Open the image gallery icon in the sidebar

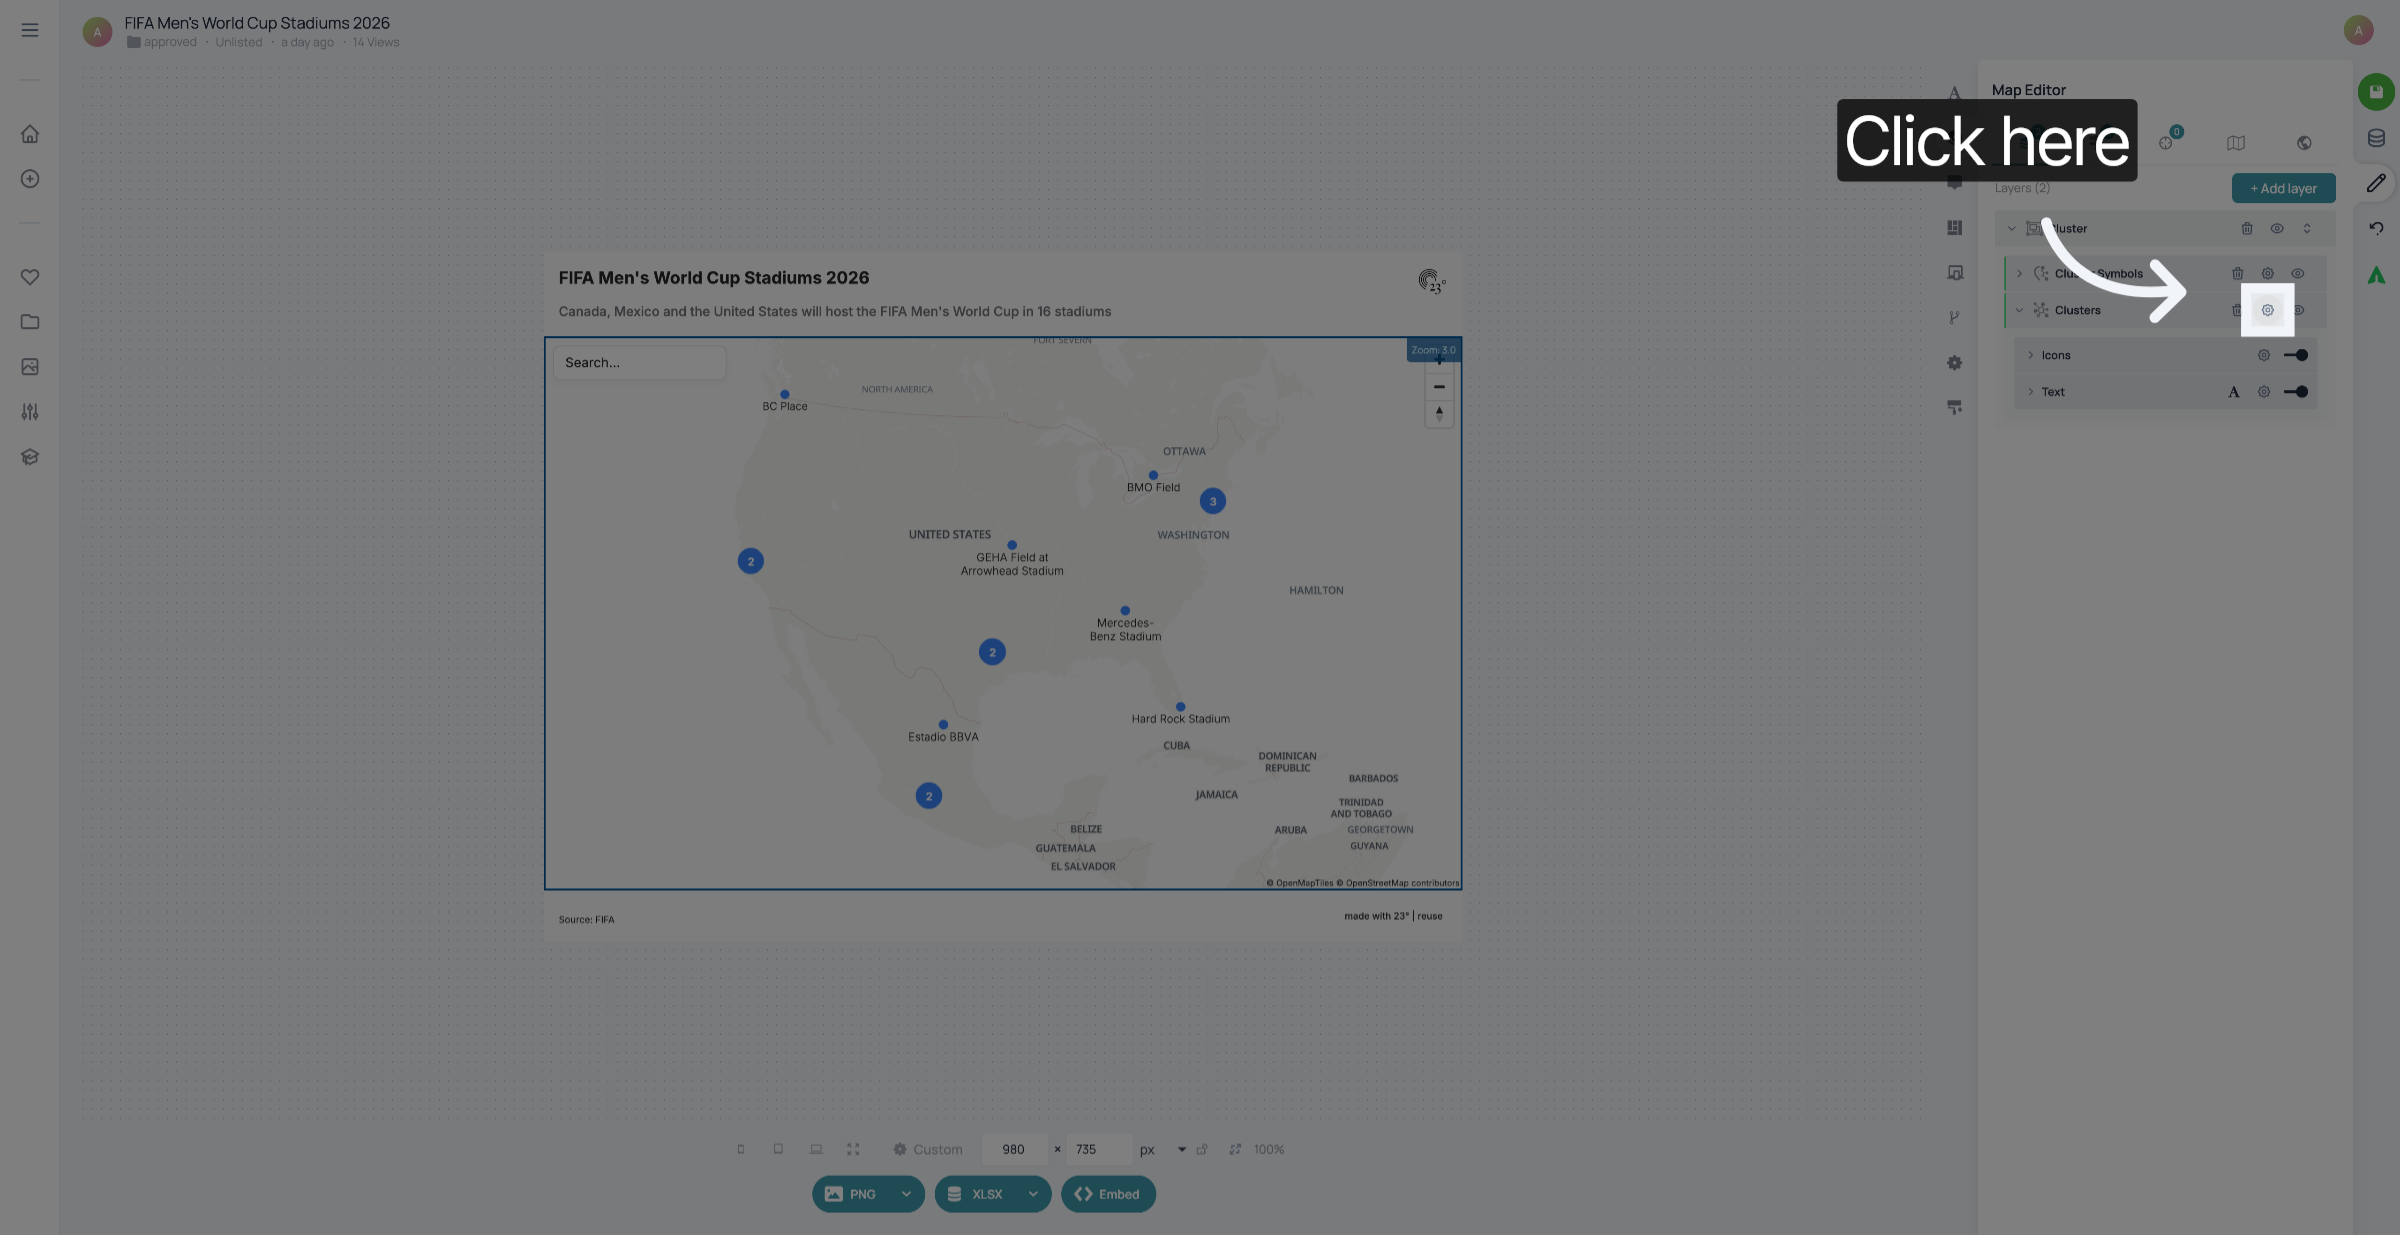(30, 367)
